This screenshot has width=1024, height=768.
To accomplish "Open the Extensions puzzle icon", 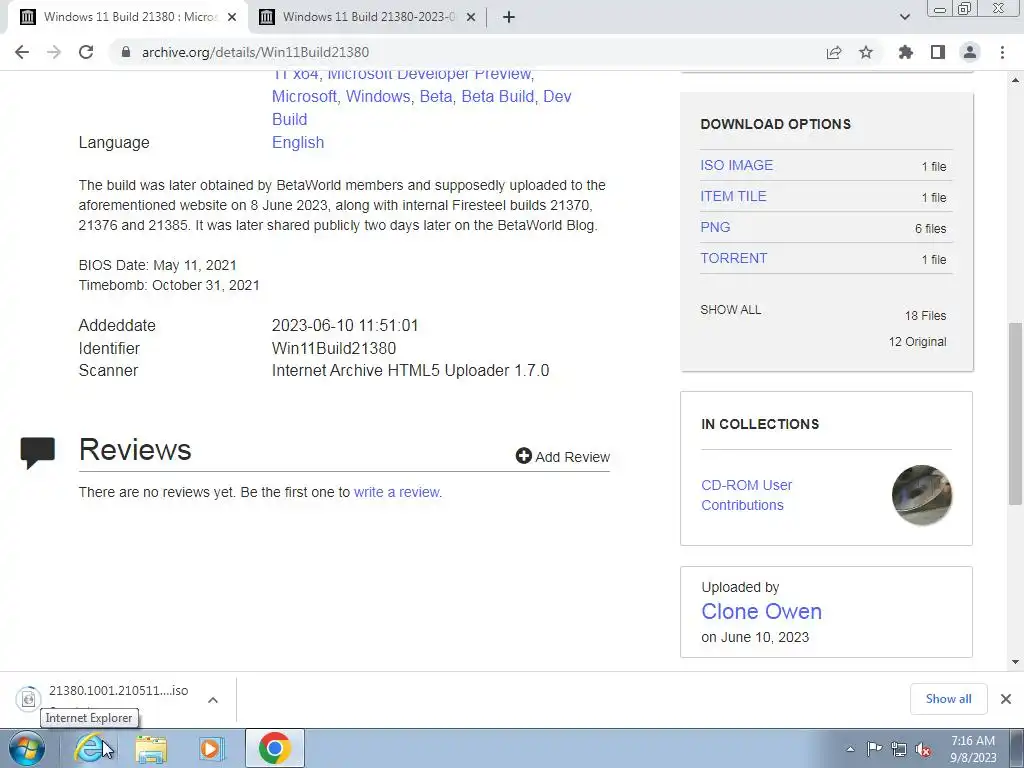I will tap(906, 52).
